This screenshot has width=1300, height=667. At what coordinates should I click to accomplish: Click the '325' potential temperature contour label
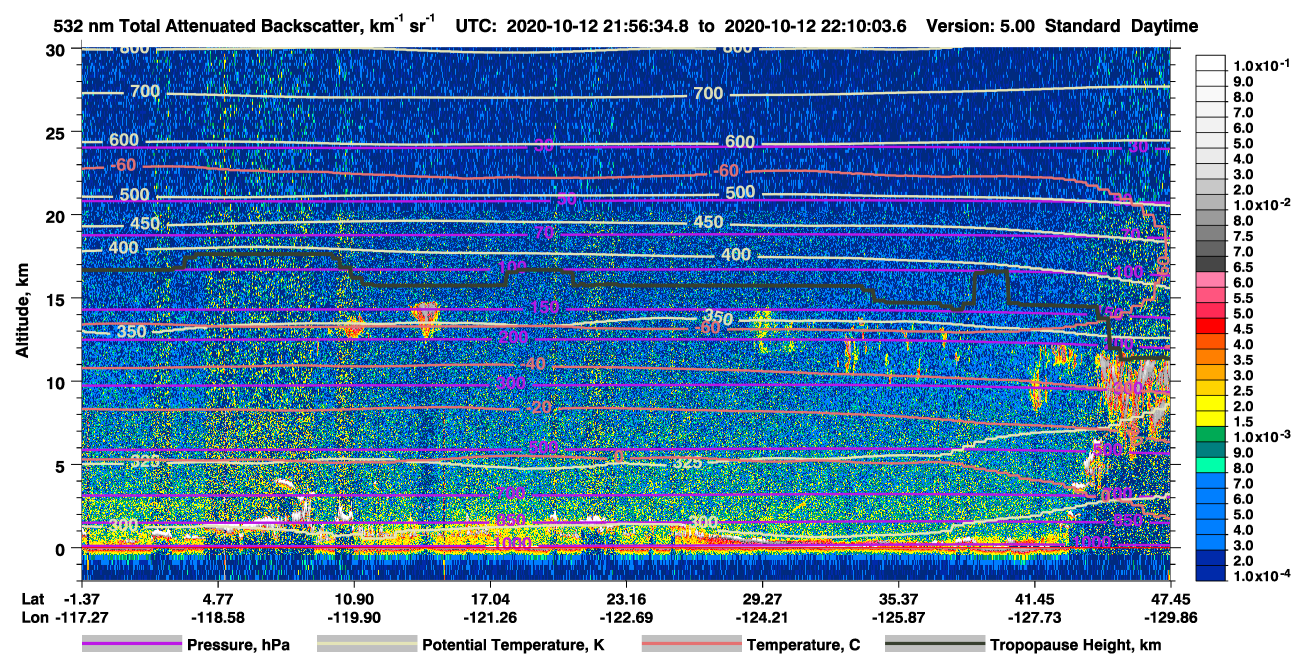[686, 463]
